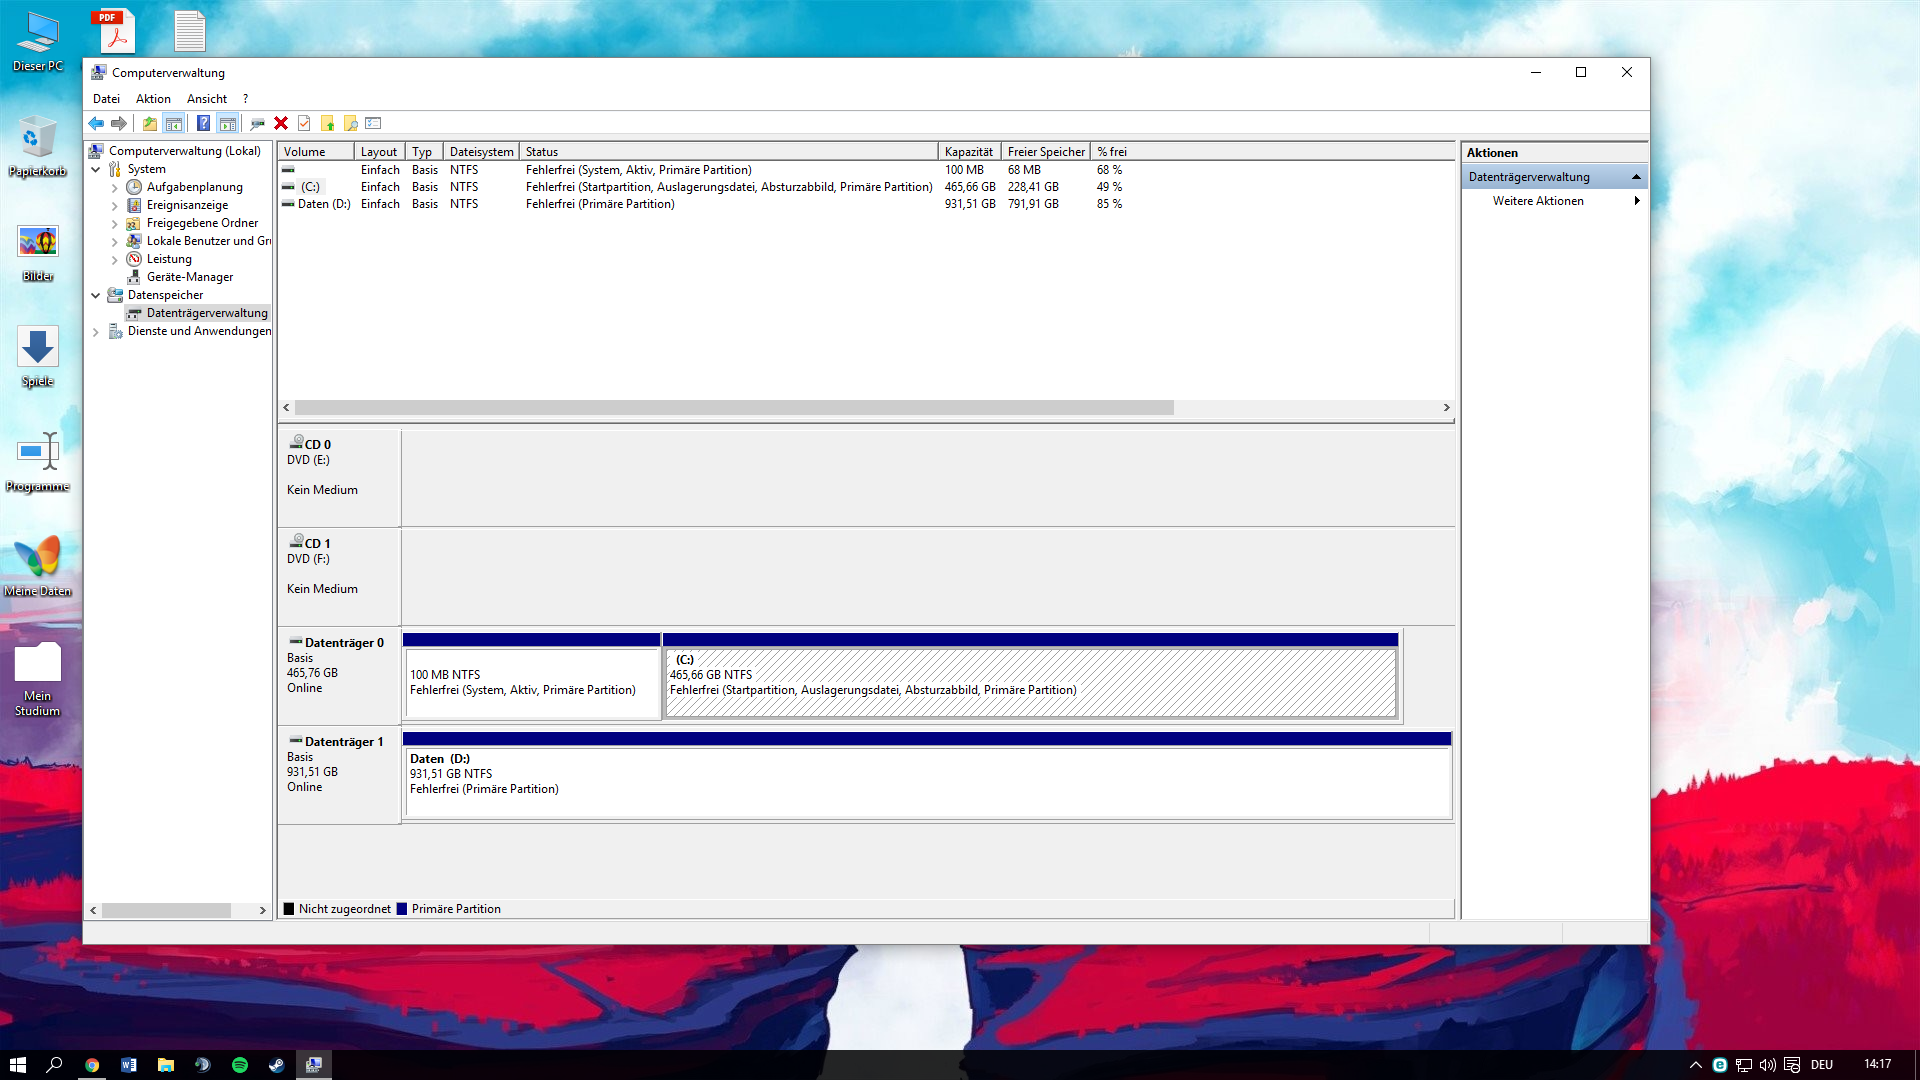Click the red X delete icon
This screenshot has height=1080, width=1920.
point(281,123)
